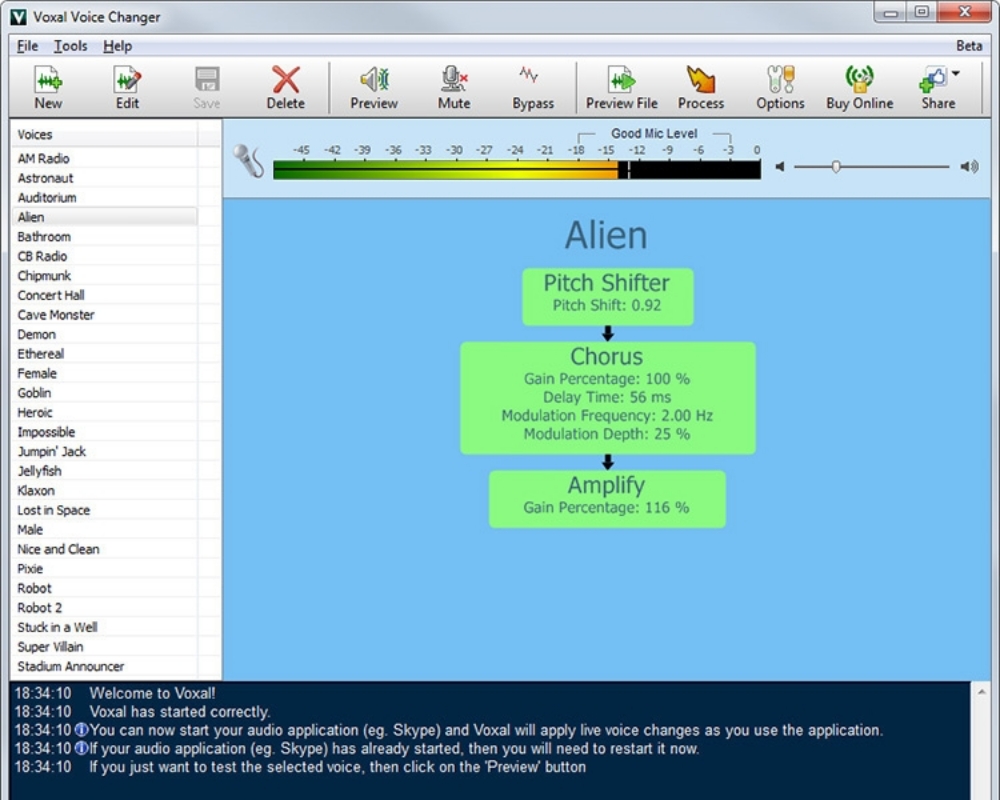Toggle the Mute microphone button
Screen dimensions: 1000x800
(x=453, y=88)
